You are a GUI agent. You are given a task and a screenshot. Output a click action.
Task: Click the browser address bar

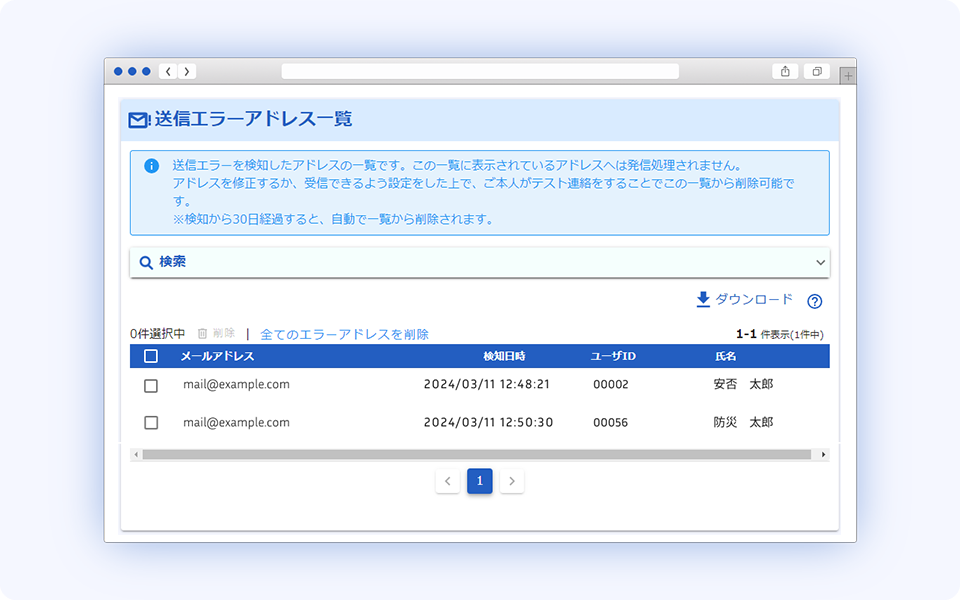(480, 71)
